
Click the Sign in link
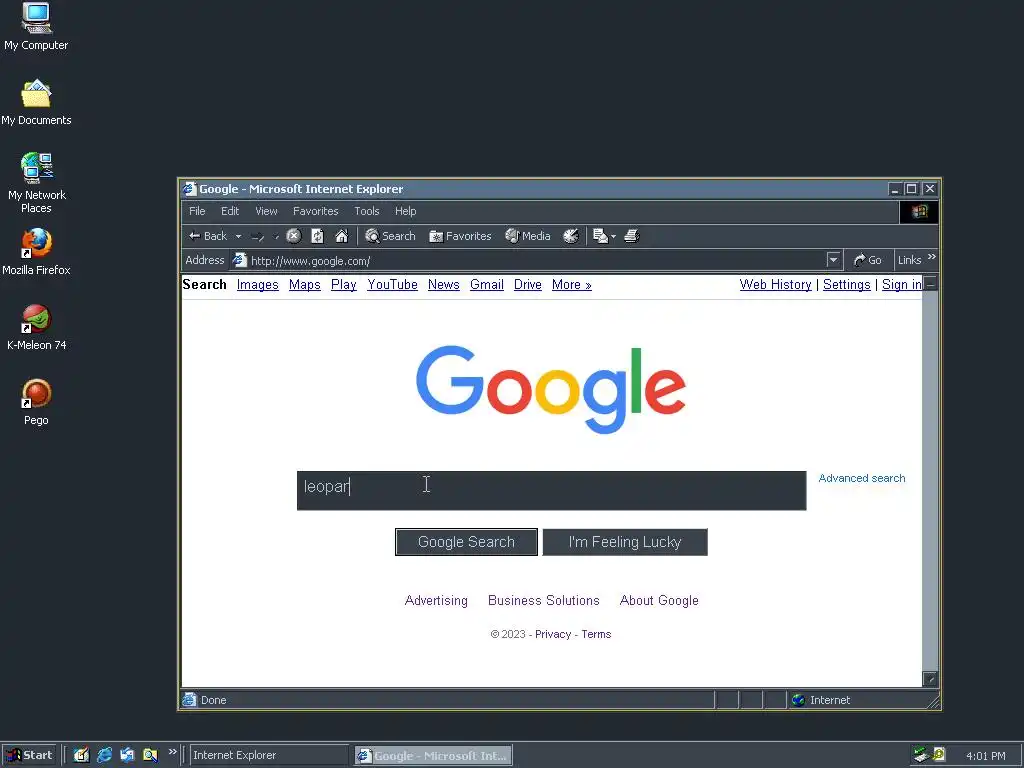(x=902, y=285)
